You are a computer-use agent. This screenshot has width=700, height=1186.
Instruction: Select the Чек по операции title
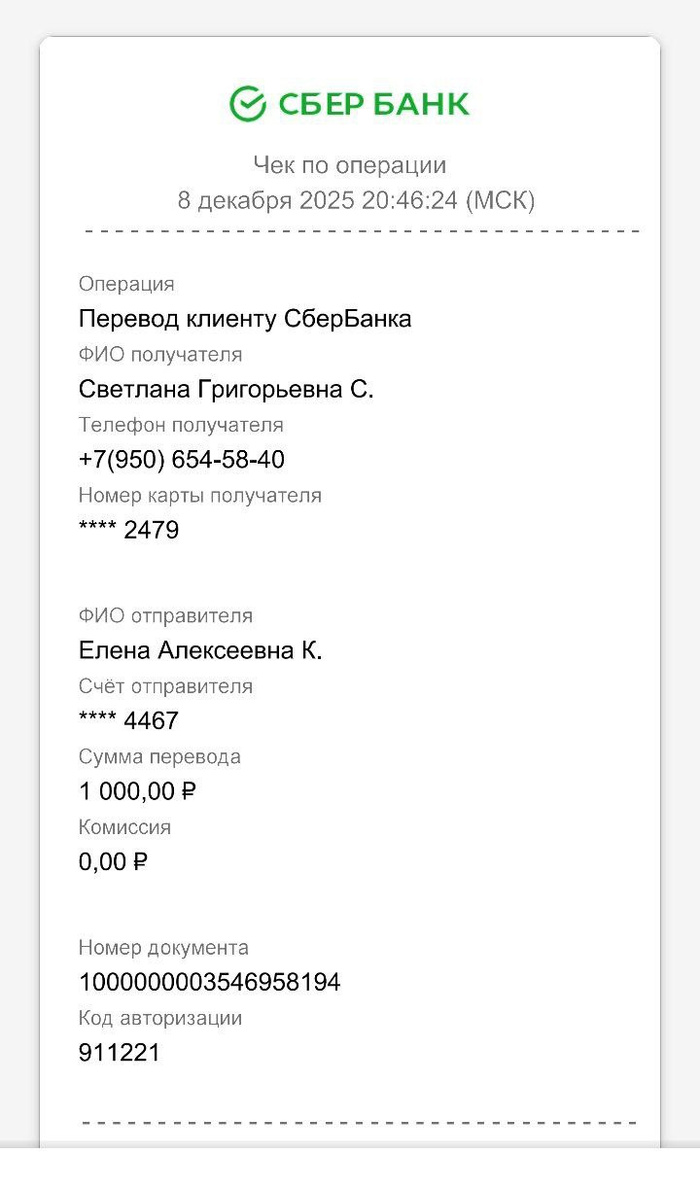tap(349, 165)
